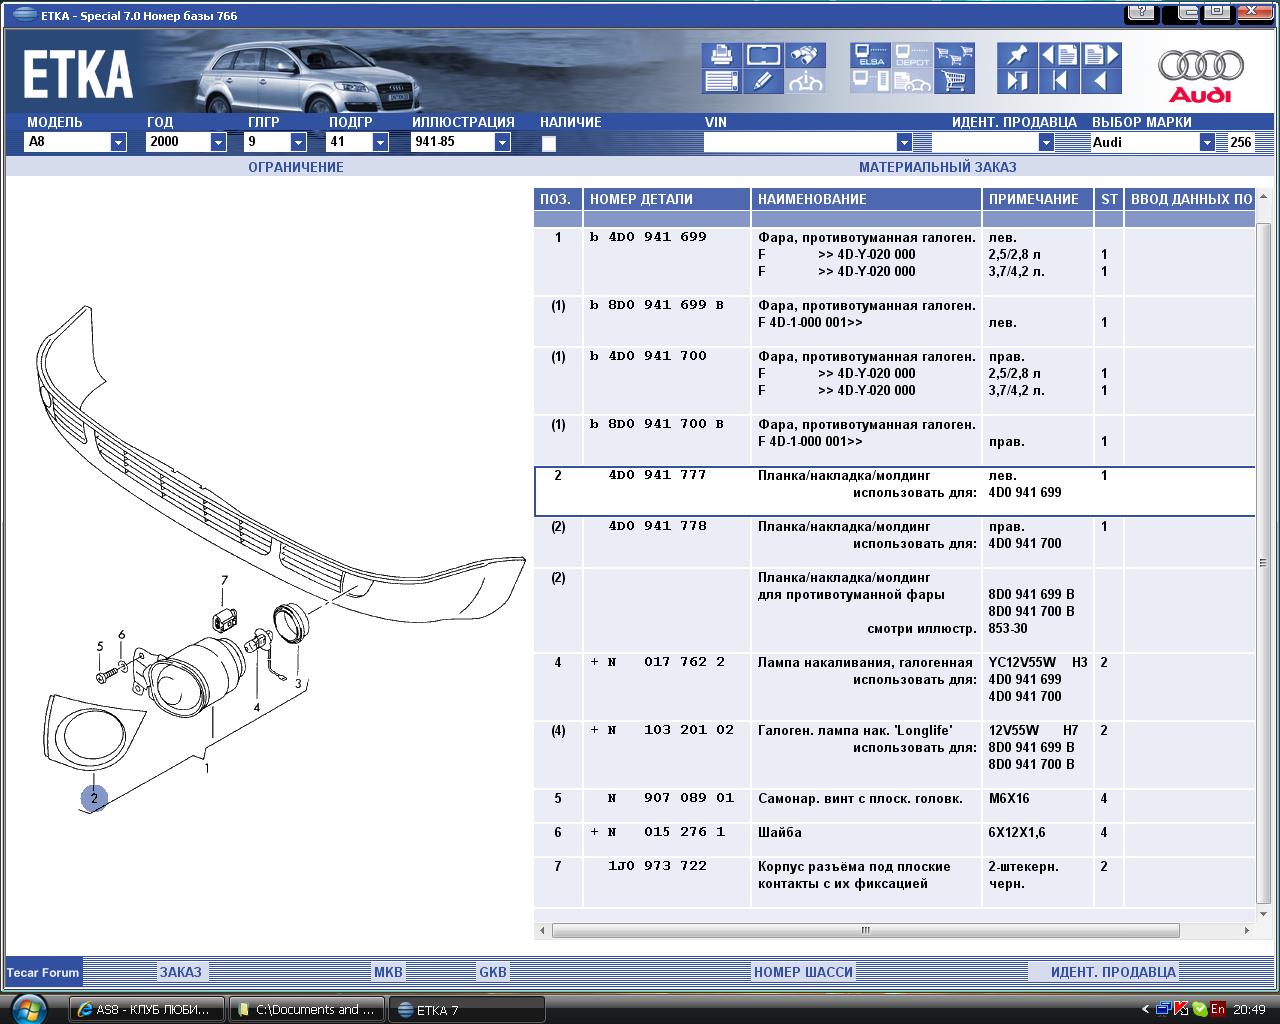The image size is (1280, 1024).
Task: Click the pushpin icon
Action: (1017, 55)
